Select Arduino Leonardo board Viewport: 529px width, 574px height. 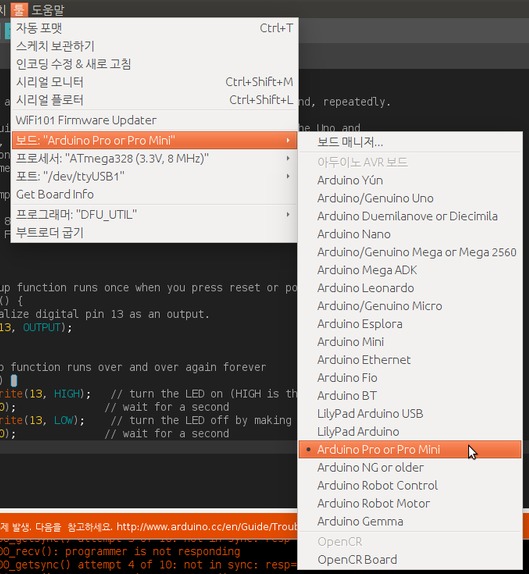(410, 288)
